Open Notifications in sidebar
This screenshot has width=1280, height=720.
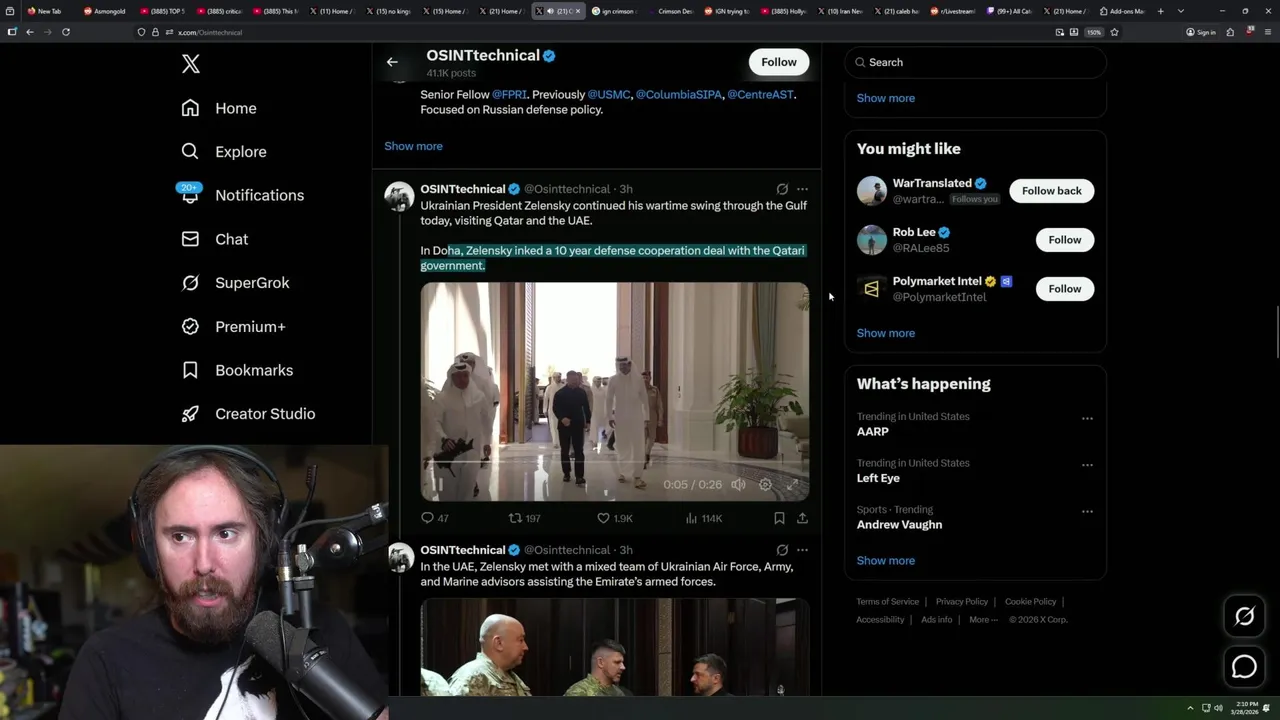(242, 195)
